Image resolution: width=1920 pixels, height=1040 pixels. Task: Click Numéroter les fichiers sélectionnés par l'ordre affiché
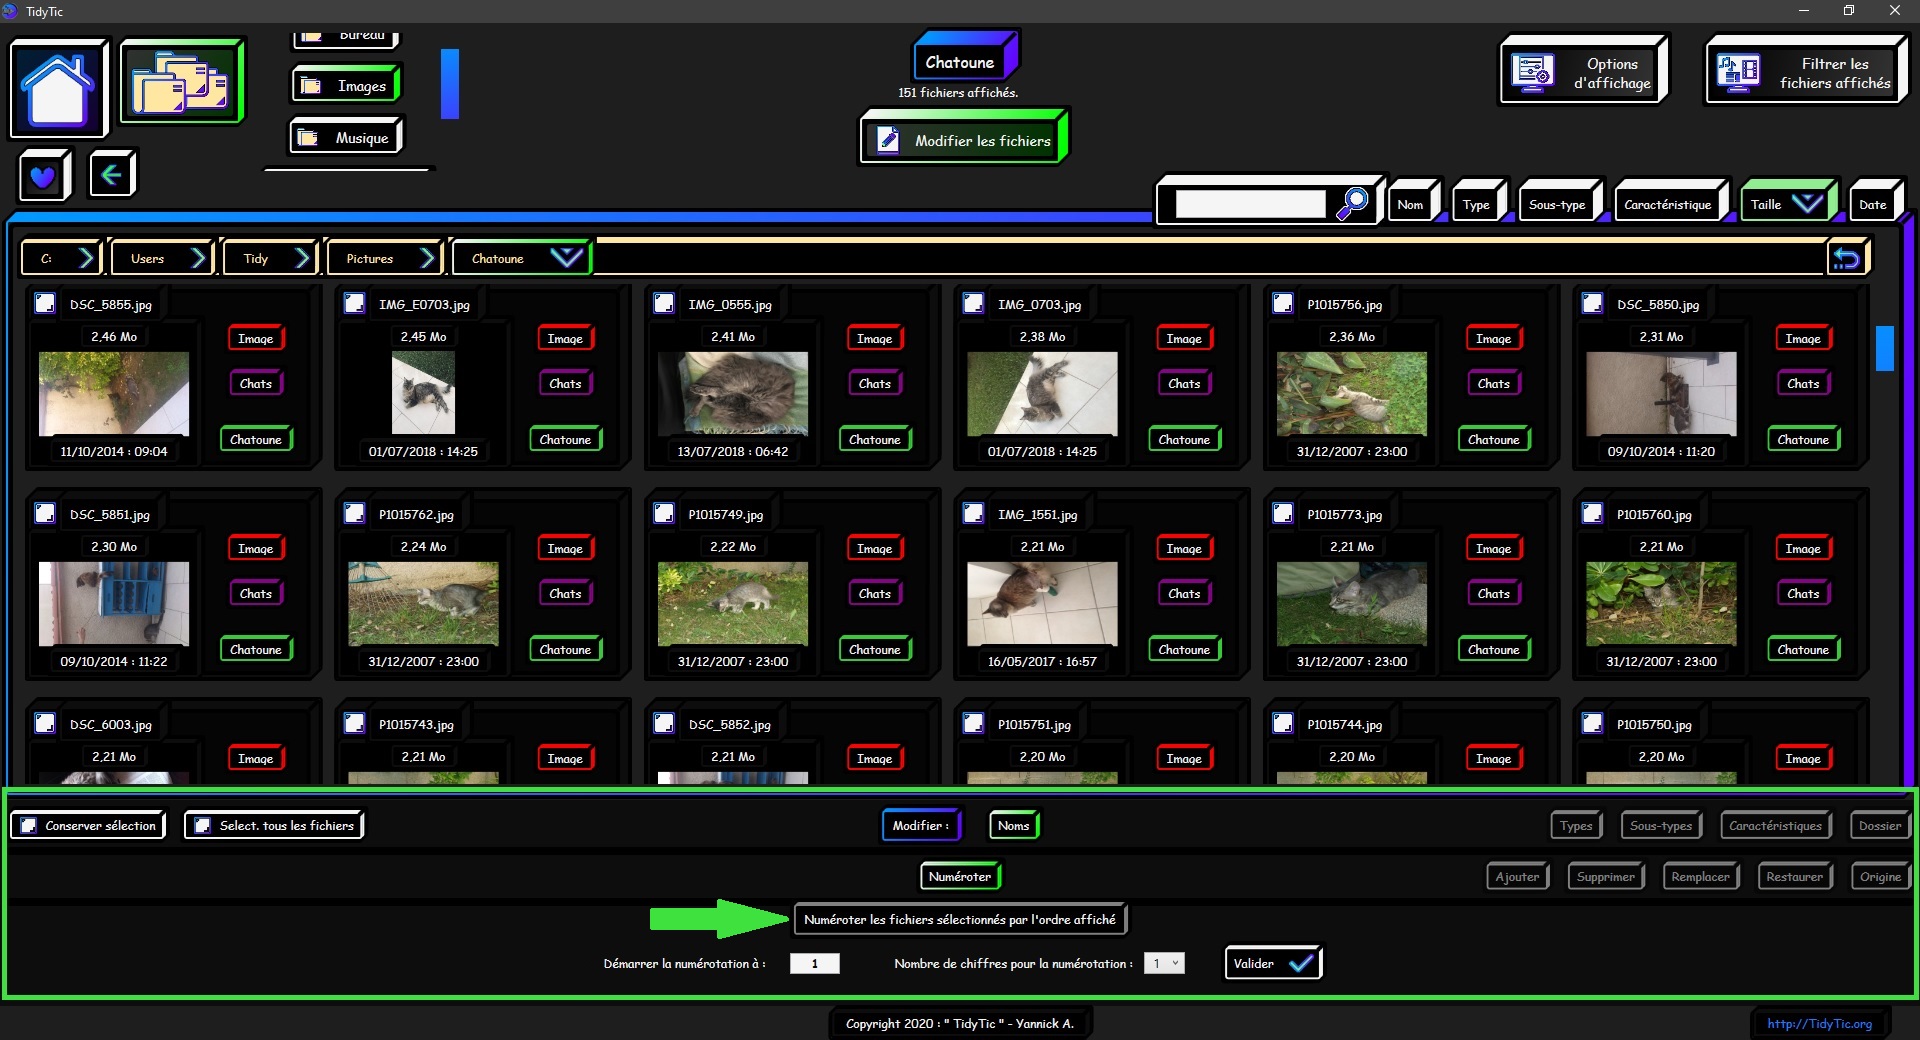[x=960, y=919]
